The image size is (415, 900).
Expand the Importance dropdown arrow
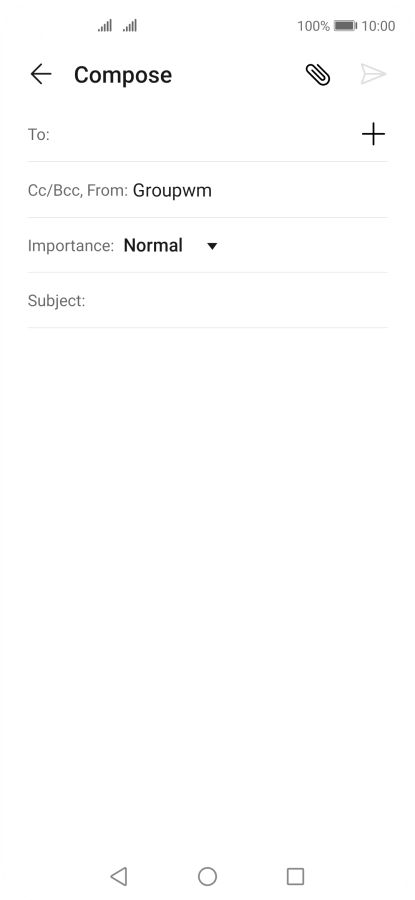[x=212, y=246]
